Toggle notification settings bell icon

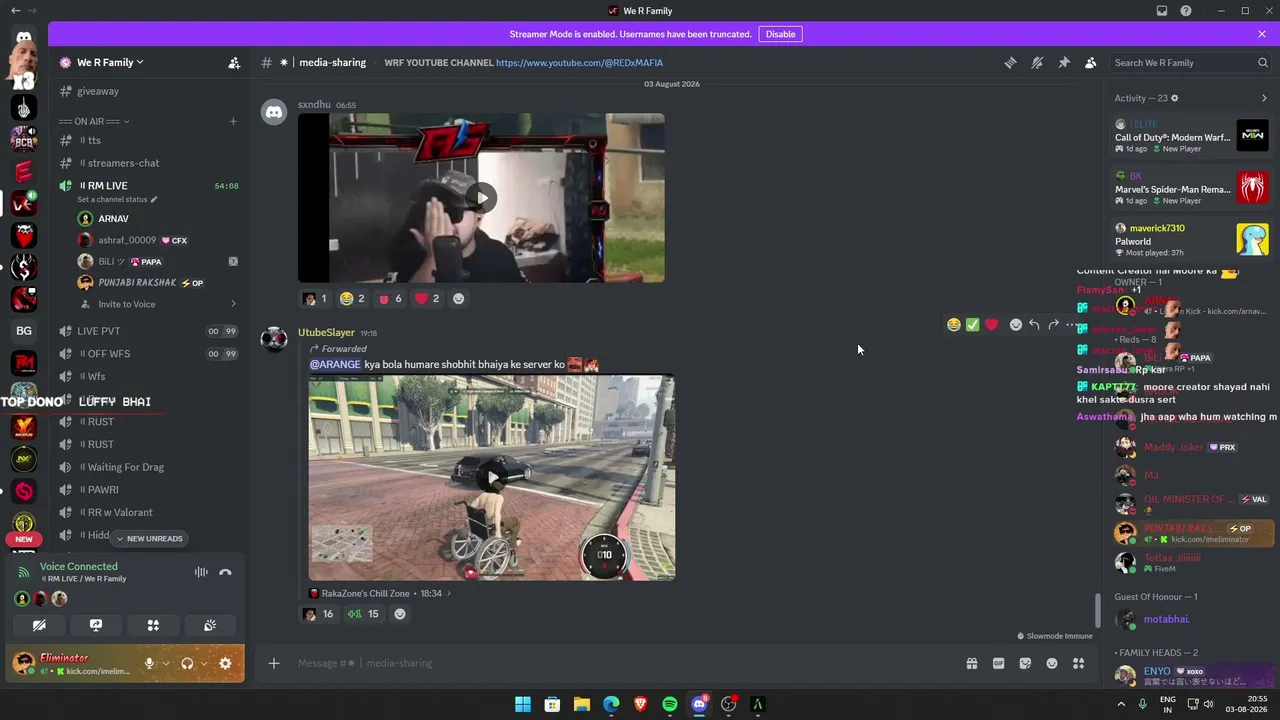(x=1037, y=62)
